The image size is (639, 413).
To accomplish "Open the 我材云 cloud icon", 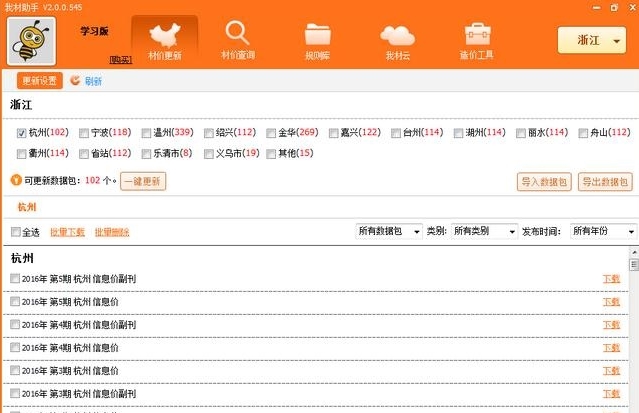I will point(397,41).
